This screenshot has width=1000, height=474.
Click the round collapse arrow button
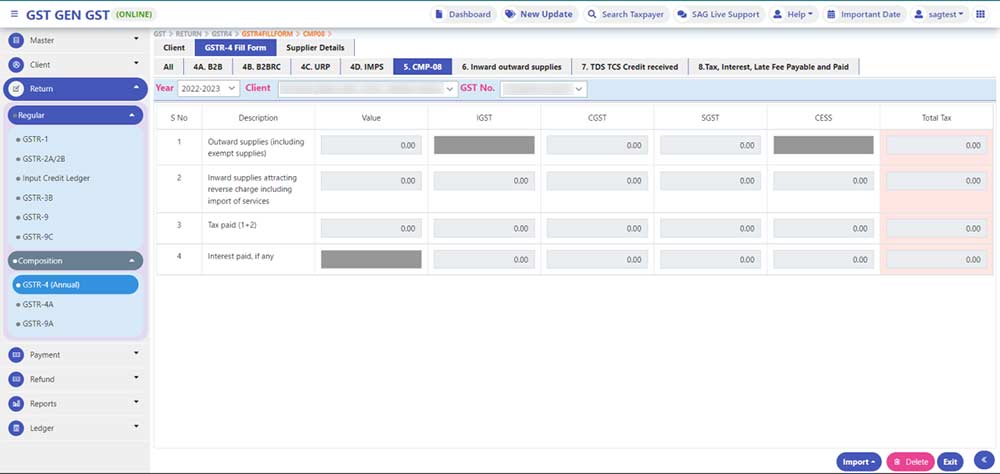981,460
